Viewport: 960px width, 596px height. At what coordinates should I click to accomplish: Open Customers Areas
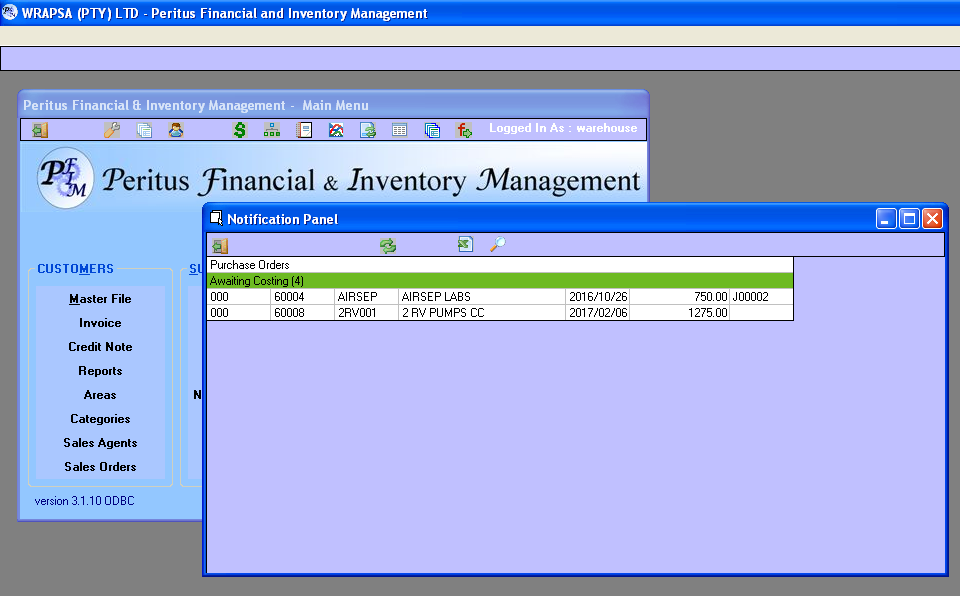(x=100, y=394)
